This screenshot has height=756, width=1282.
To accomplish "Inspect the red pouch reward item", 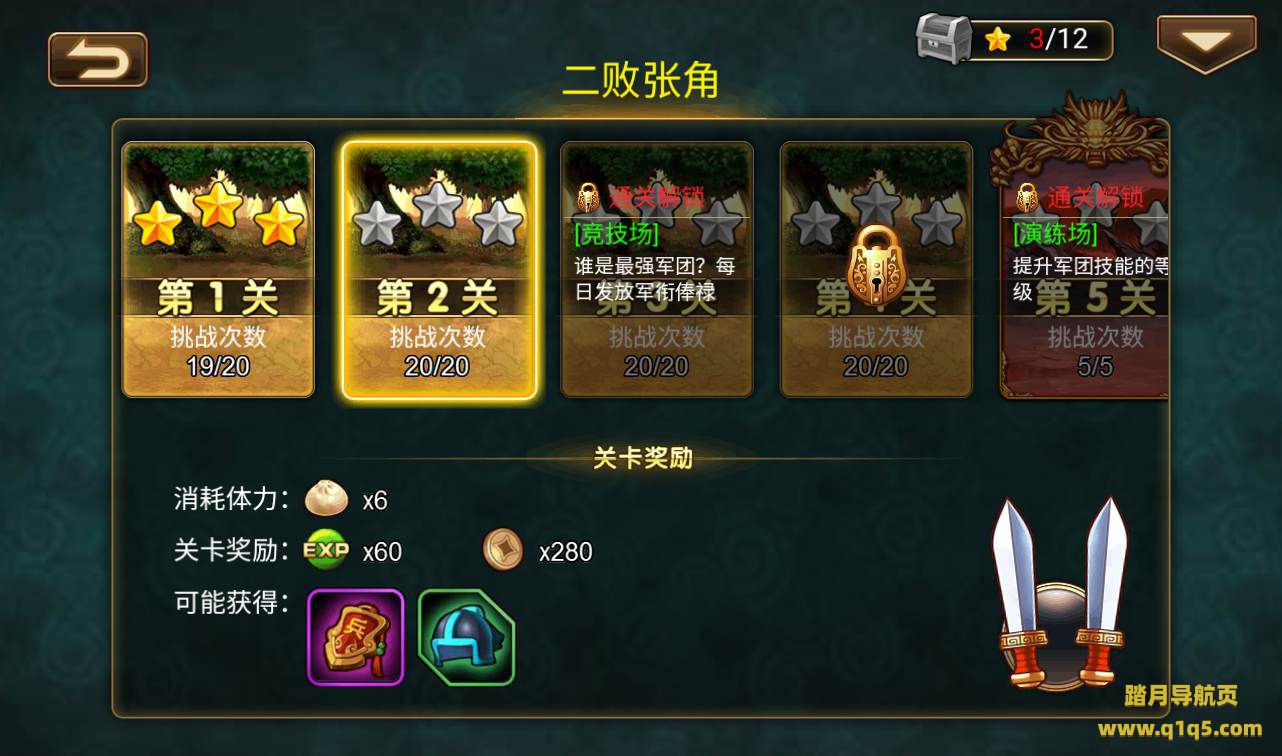I will pyautogui.click(x=355, y=637).
